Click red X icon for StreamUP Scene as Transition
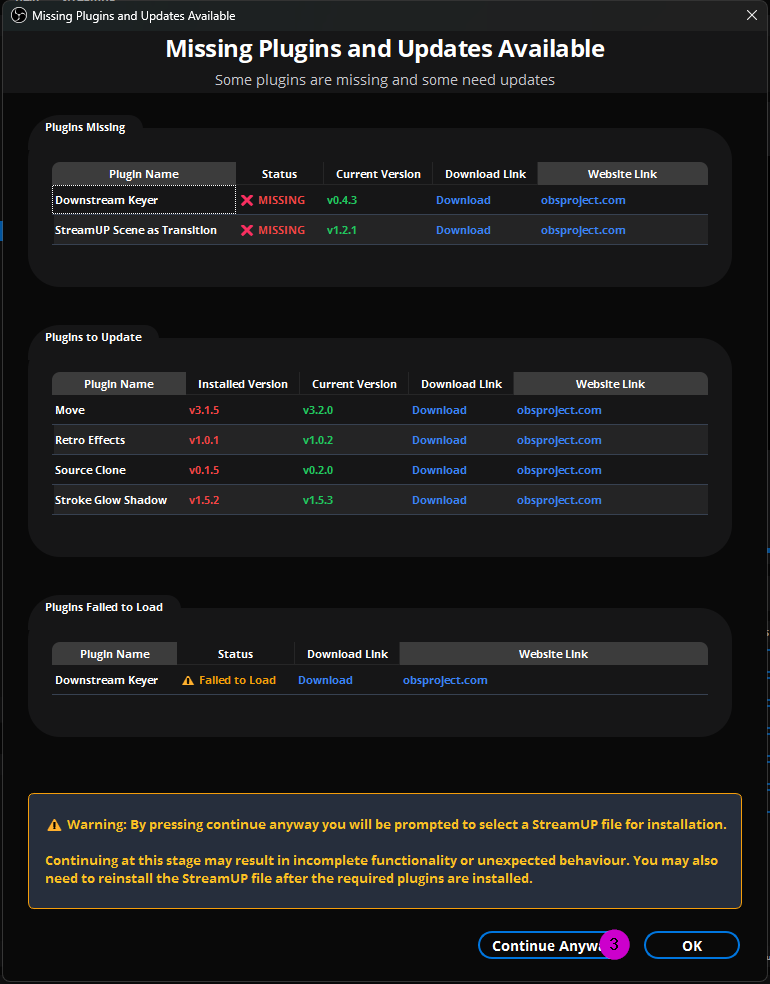Screen dimensions: 770x984 click(x=247, y=230)
